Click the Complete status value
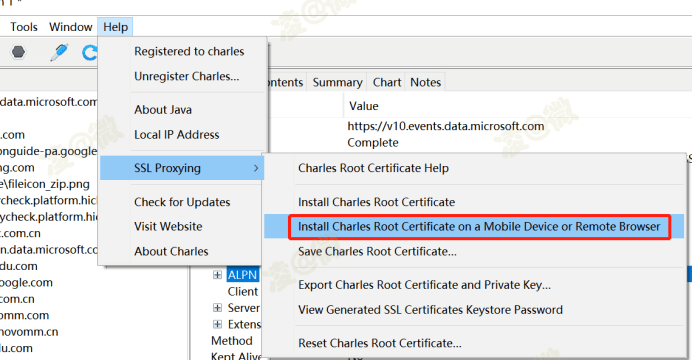The height and width of the screenshot is (360, 692). [373, 142]
